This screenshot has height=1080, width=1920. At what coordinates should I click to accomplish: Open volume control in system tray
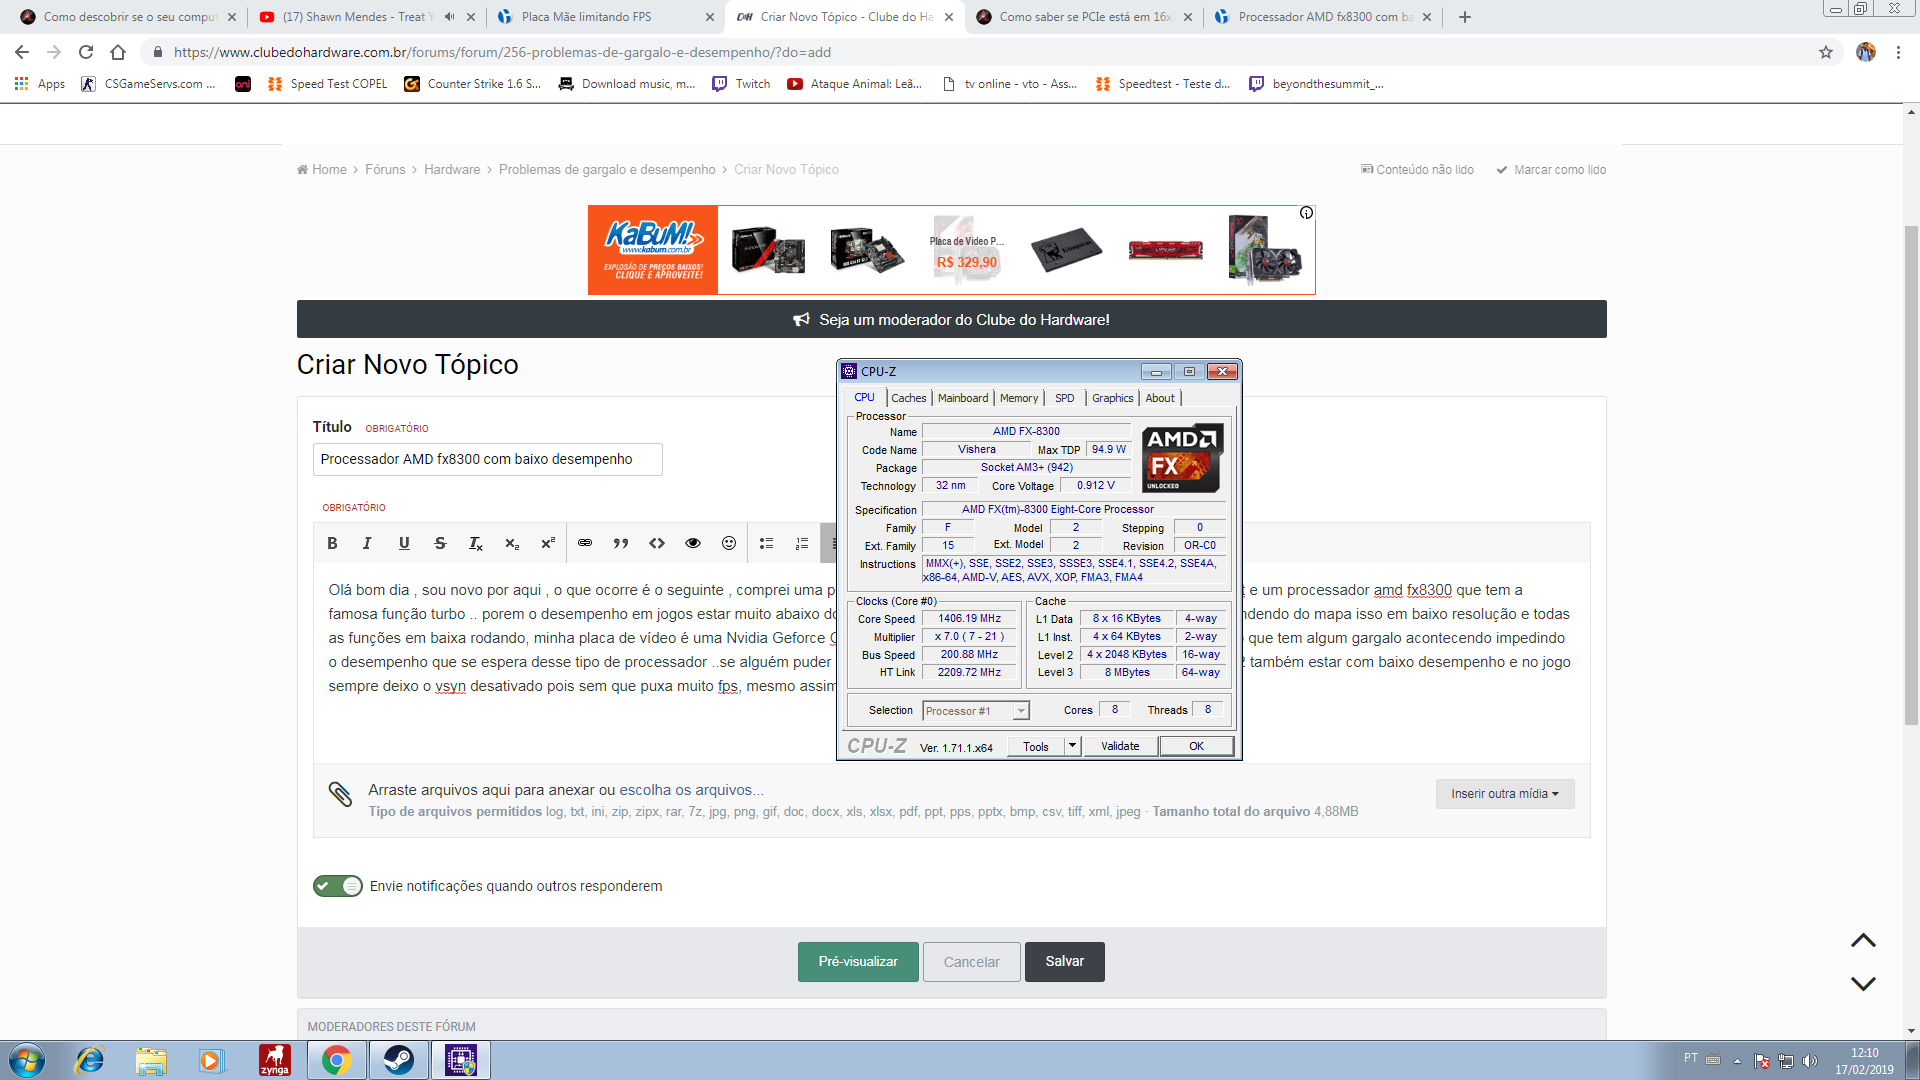(x=1810, y=1061)
